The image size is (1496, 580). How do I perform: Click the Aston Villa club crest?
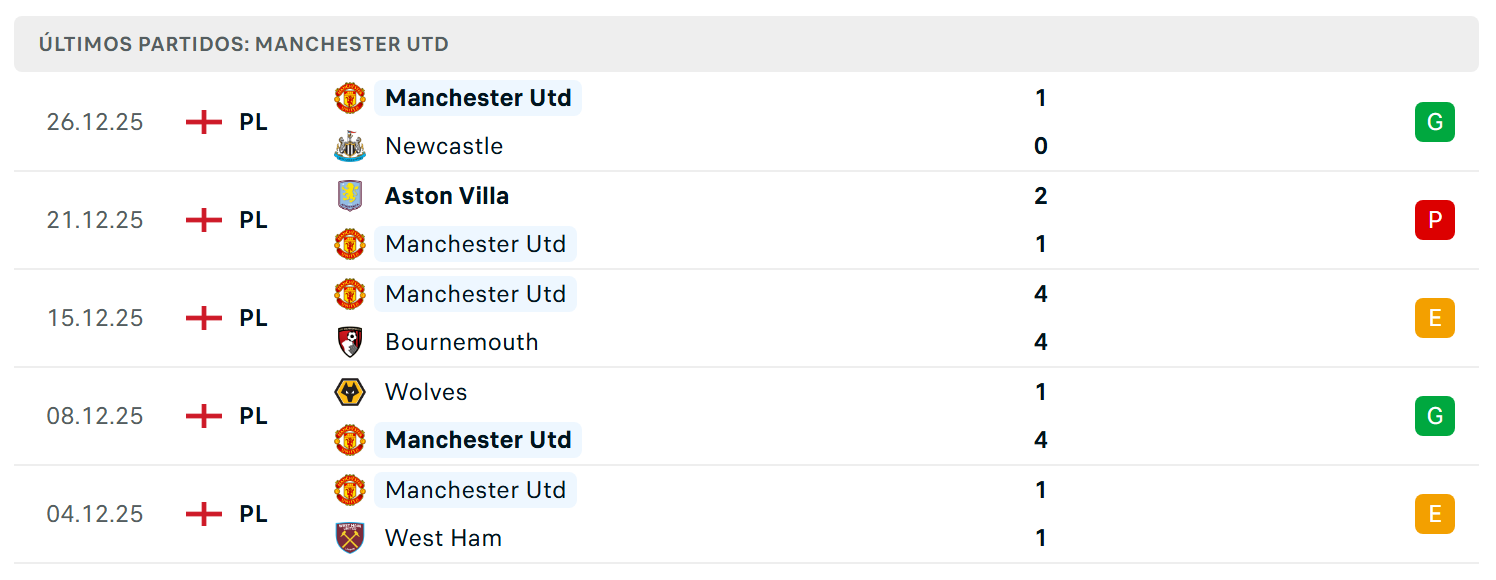(350, 196)
